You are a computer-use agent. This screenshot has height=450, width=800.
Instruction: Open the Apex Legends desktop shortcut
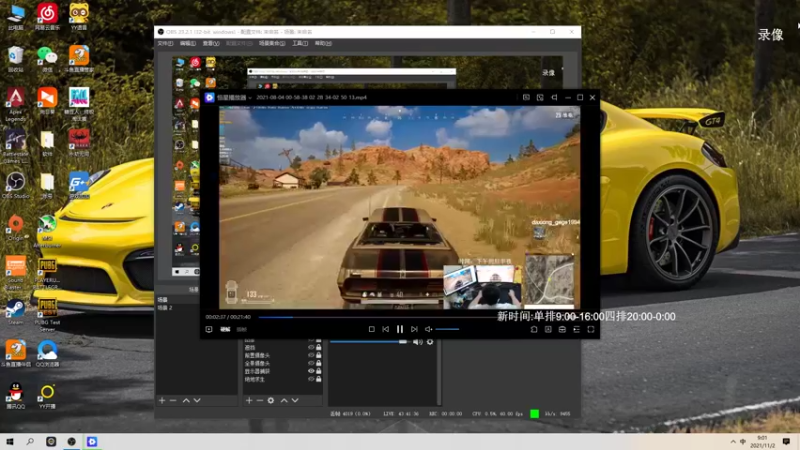coord(15,104)
